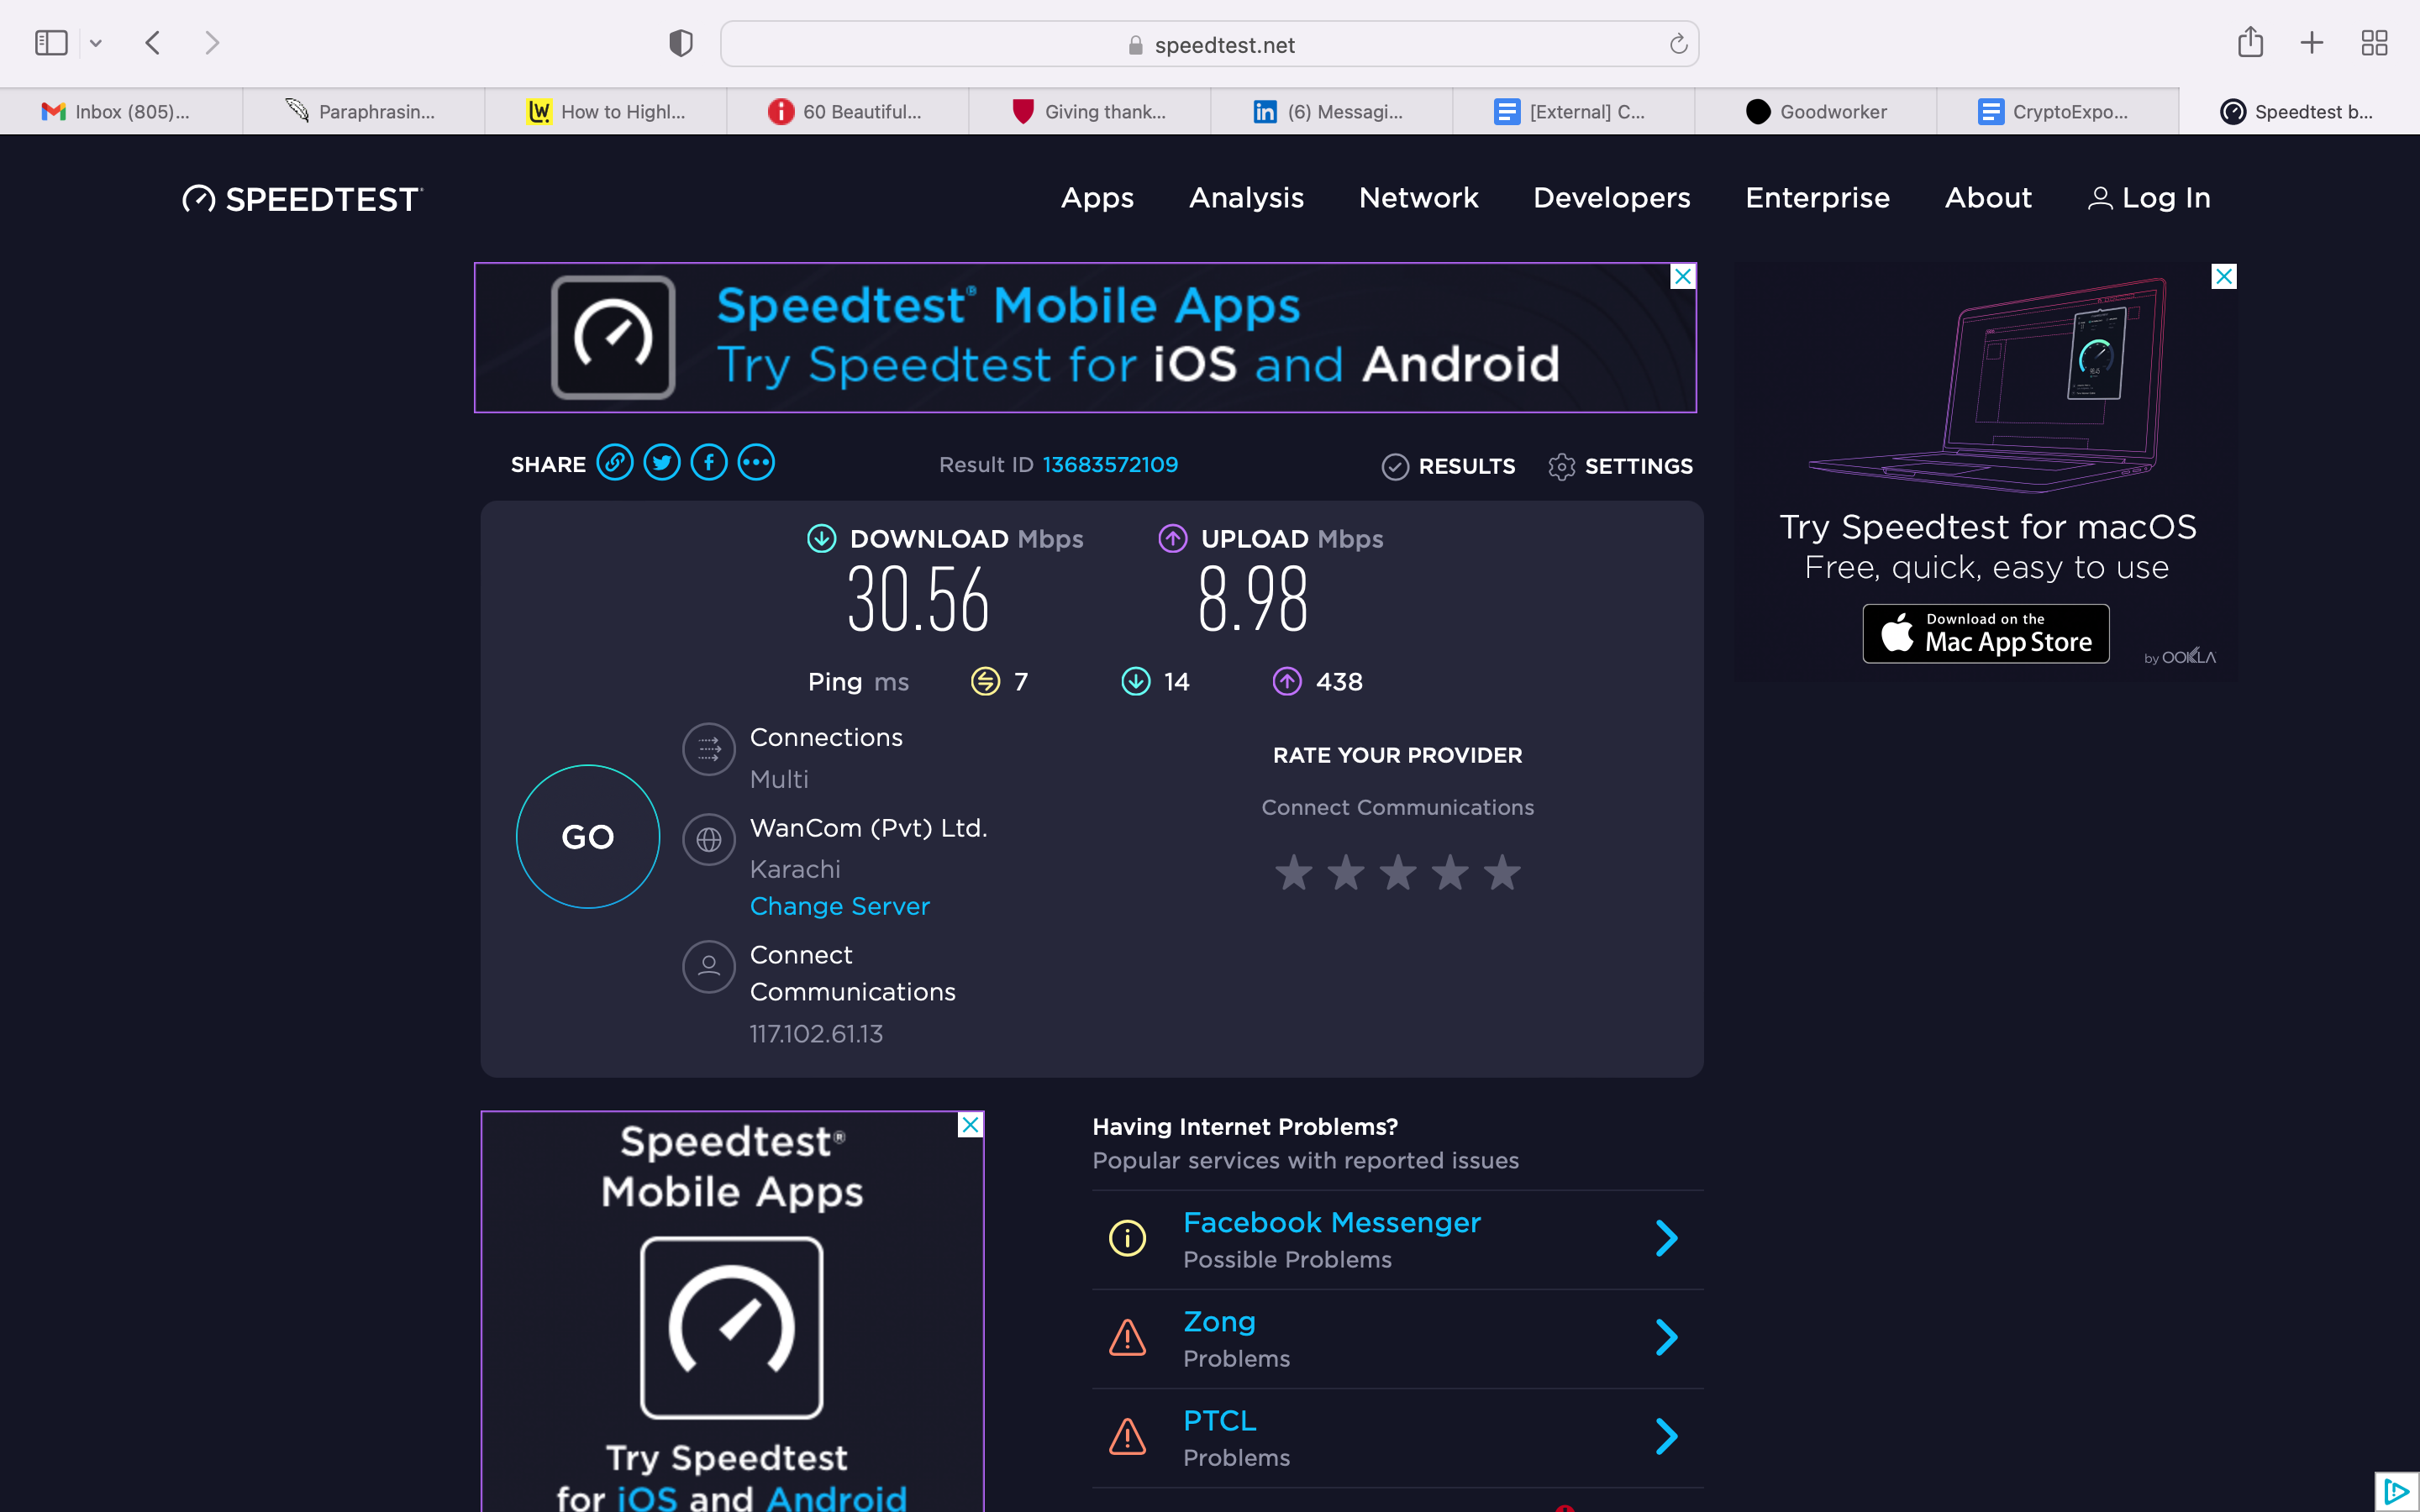This screenshot has height=1512, width=2420.
Task: Open the Developers menu
Action: pyautogui.click(x=1611, y=198)
